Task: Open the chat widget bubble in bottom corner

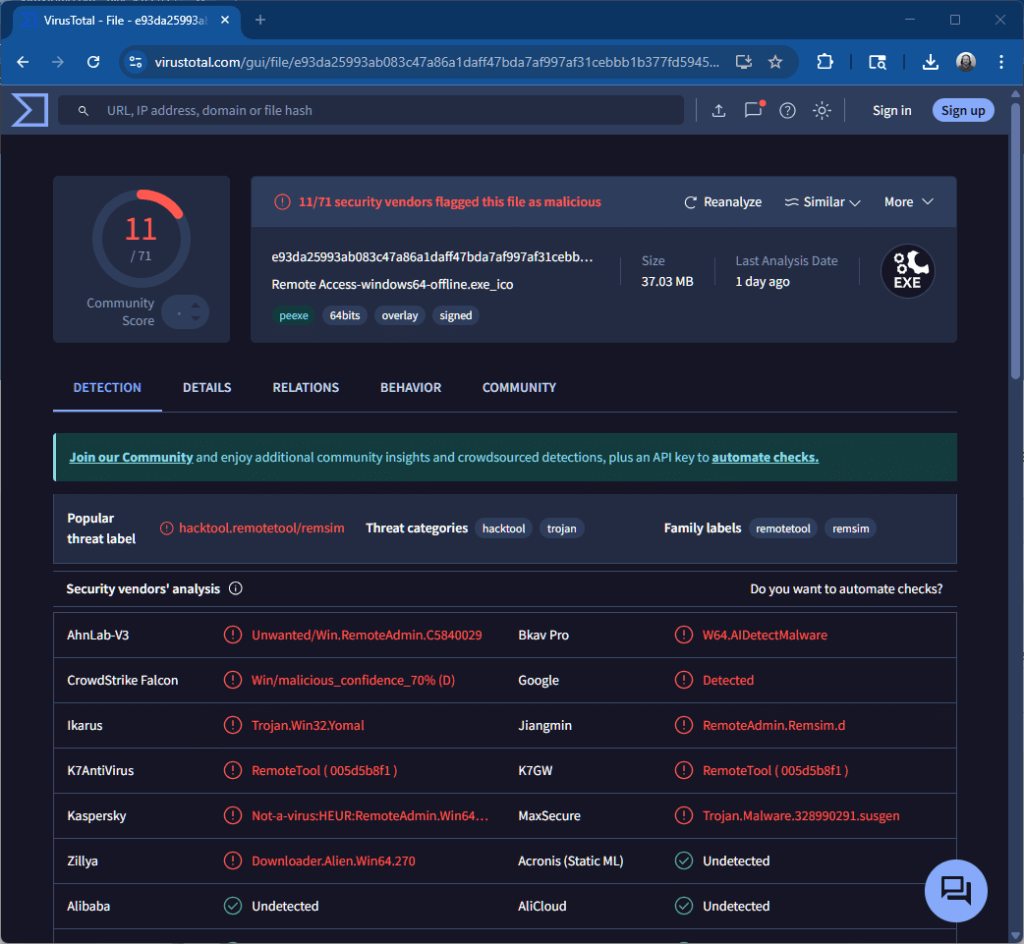Action: (956, 890)
